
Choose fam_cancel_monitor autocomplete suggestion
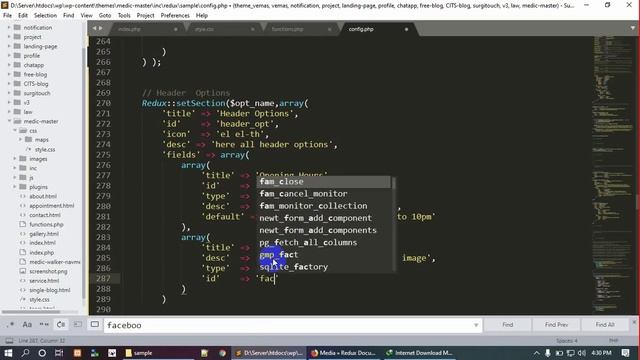(x=324, y=194)
